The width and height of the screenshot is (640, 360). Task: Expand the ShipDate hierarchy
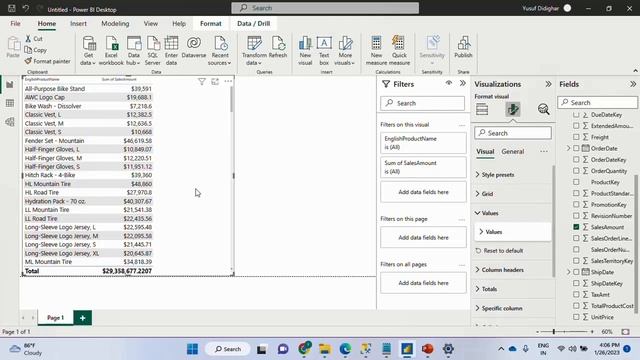pyautogui.click(x=568, y=272)
